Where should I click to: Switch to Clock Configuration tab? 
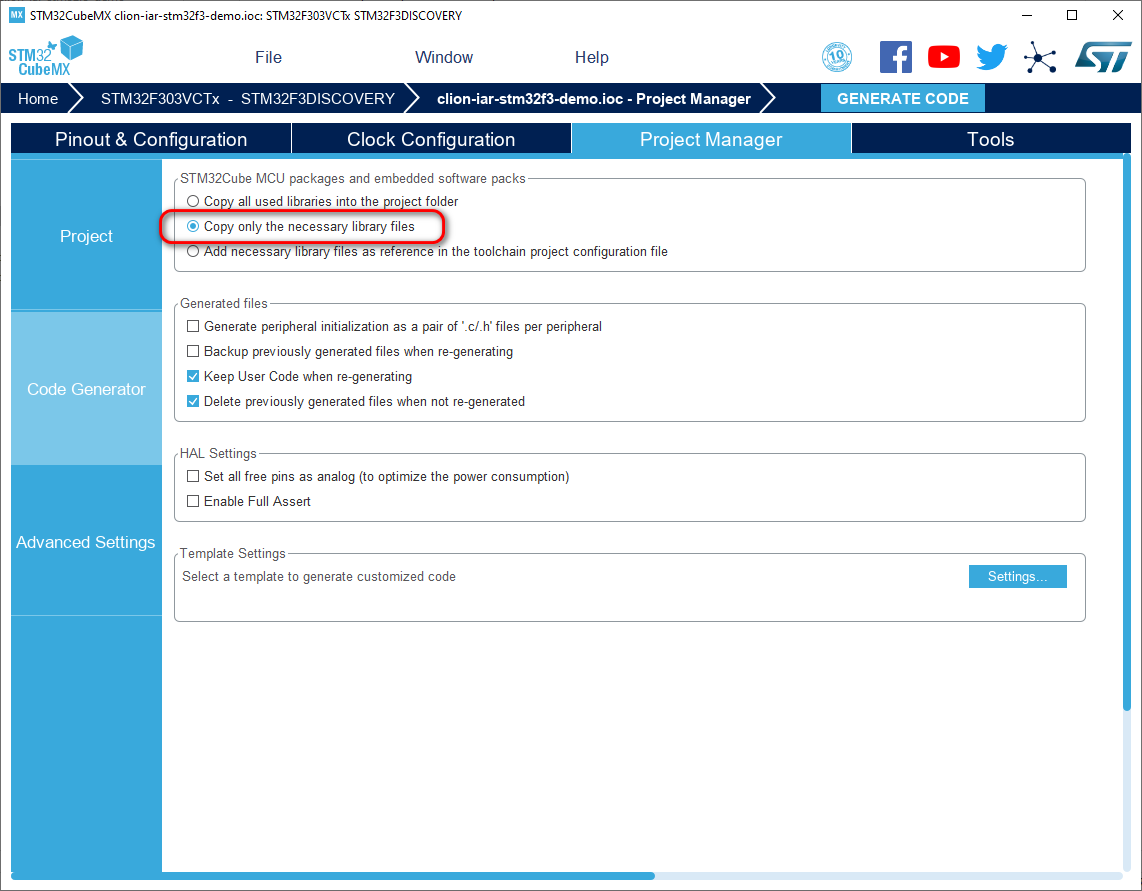(x=431, y=139)
